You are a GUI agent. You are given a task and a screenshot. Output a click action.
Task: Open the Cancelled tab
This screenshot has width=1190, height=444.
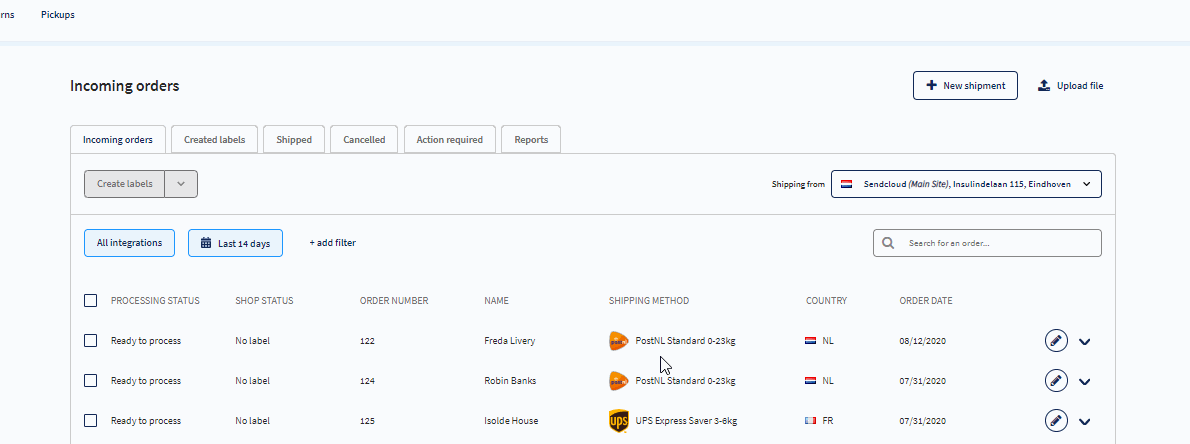364,140
